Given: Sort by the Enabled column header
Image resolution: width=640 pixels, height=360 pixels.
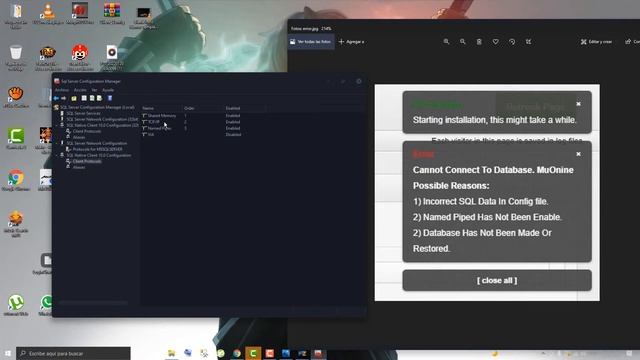Looking at the screenshot, I should (x=245, y=108).
